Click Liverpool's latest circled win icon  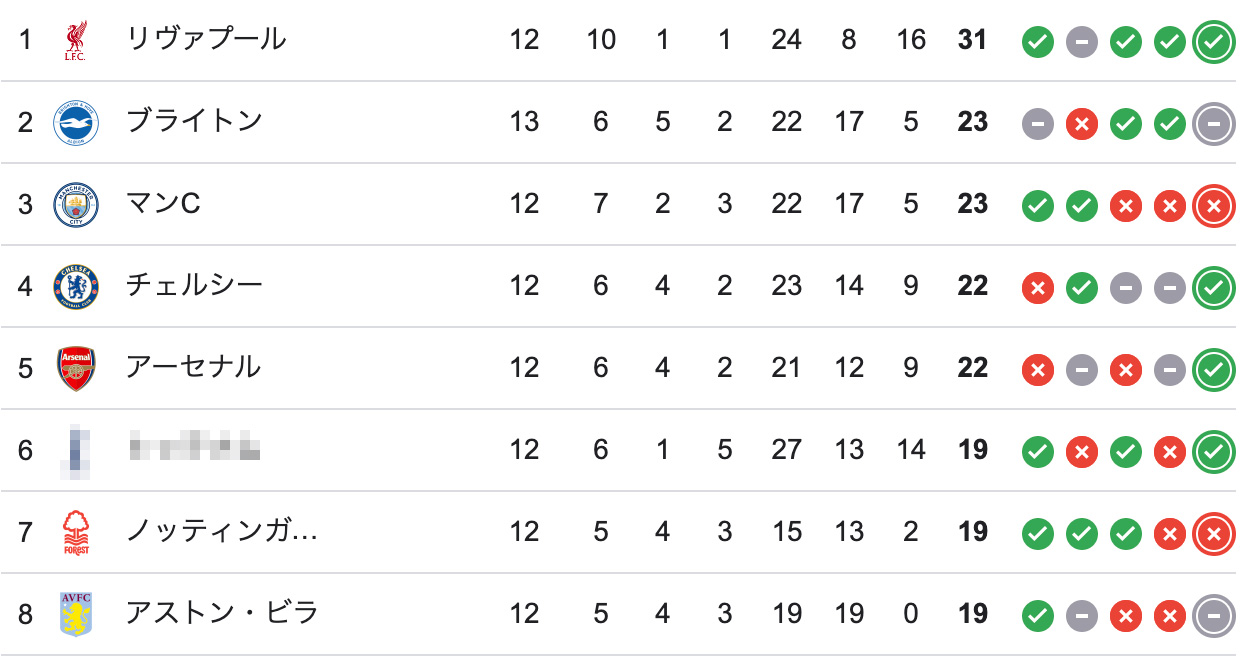[1214, 41]
